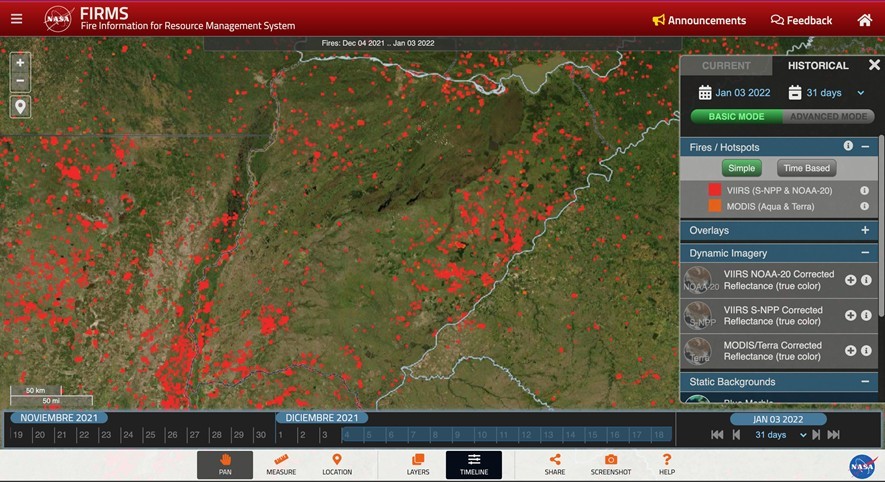Open Announcements
885x482 pixels.
pos(699,20)
